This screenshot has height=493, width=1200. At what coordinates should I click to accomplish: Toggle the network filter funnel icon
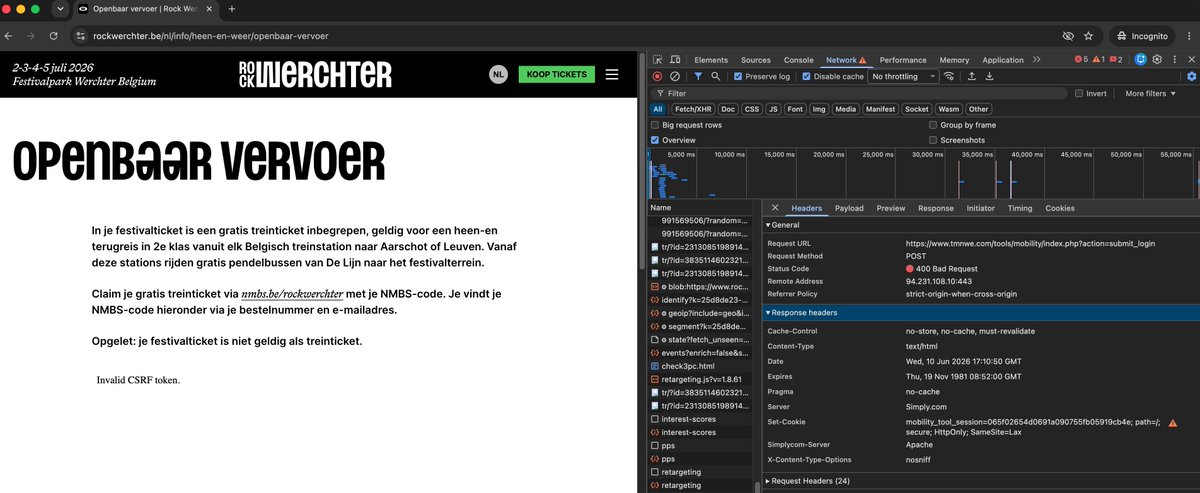click(x=698, y=76)
